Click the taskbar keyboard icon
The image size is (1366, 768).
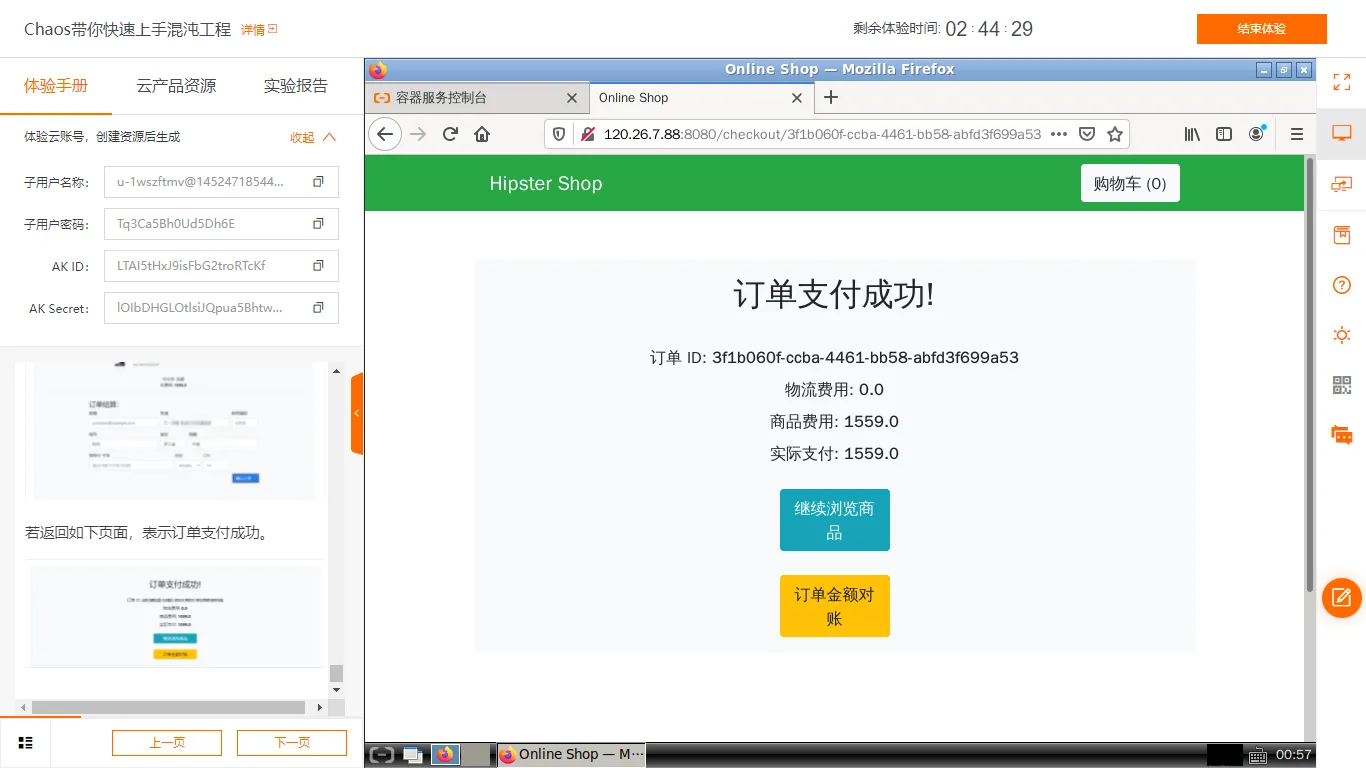[x=1258, y=755]
